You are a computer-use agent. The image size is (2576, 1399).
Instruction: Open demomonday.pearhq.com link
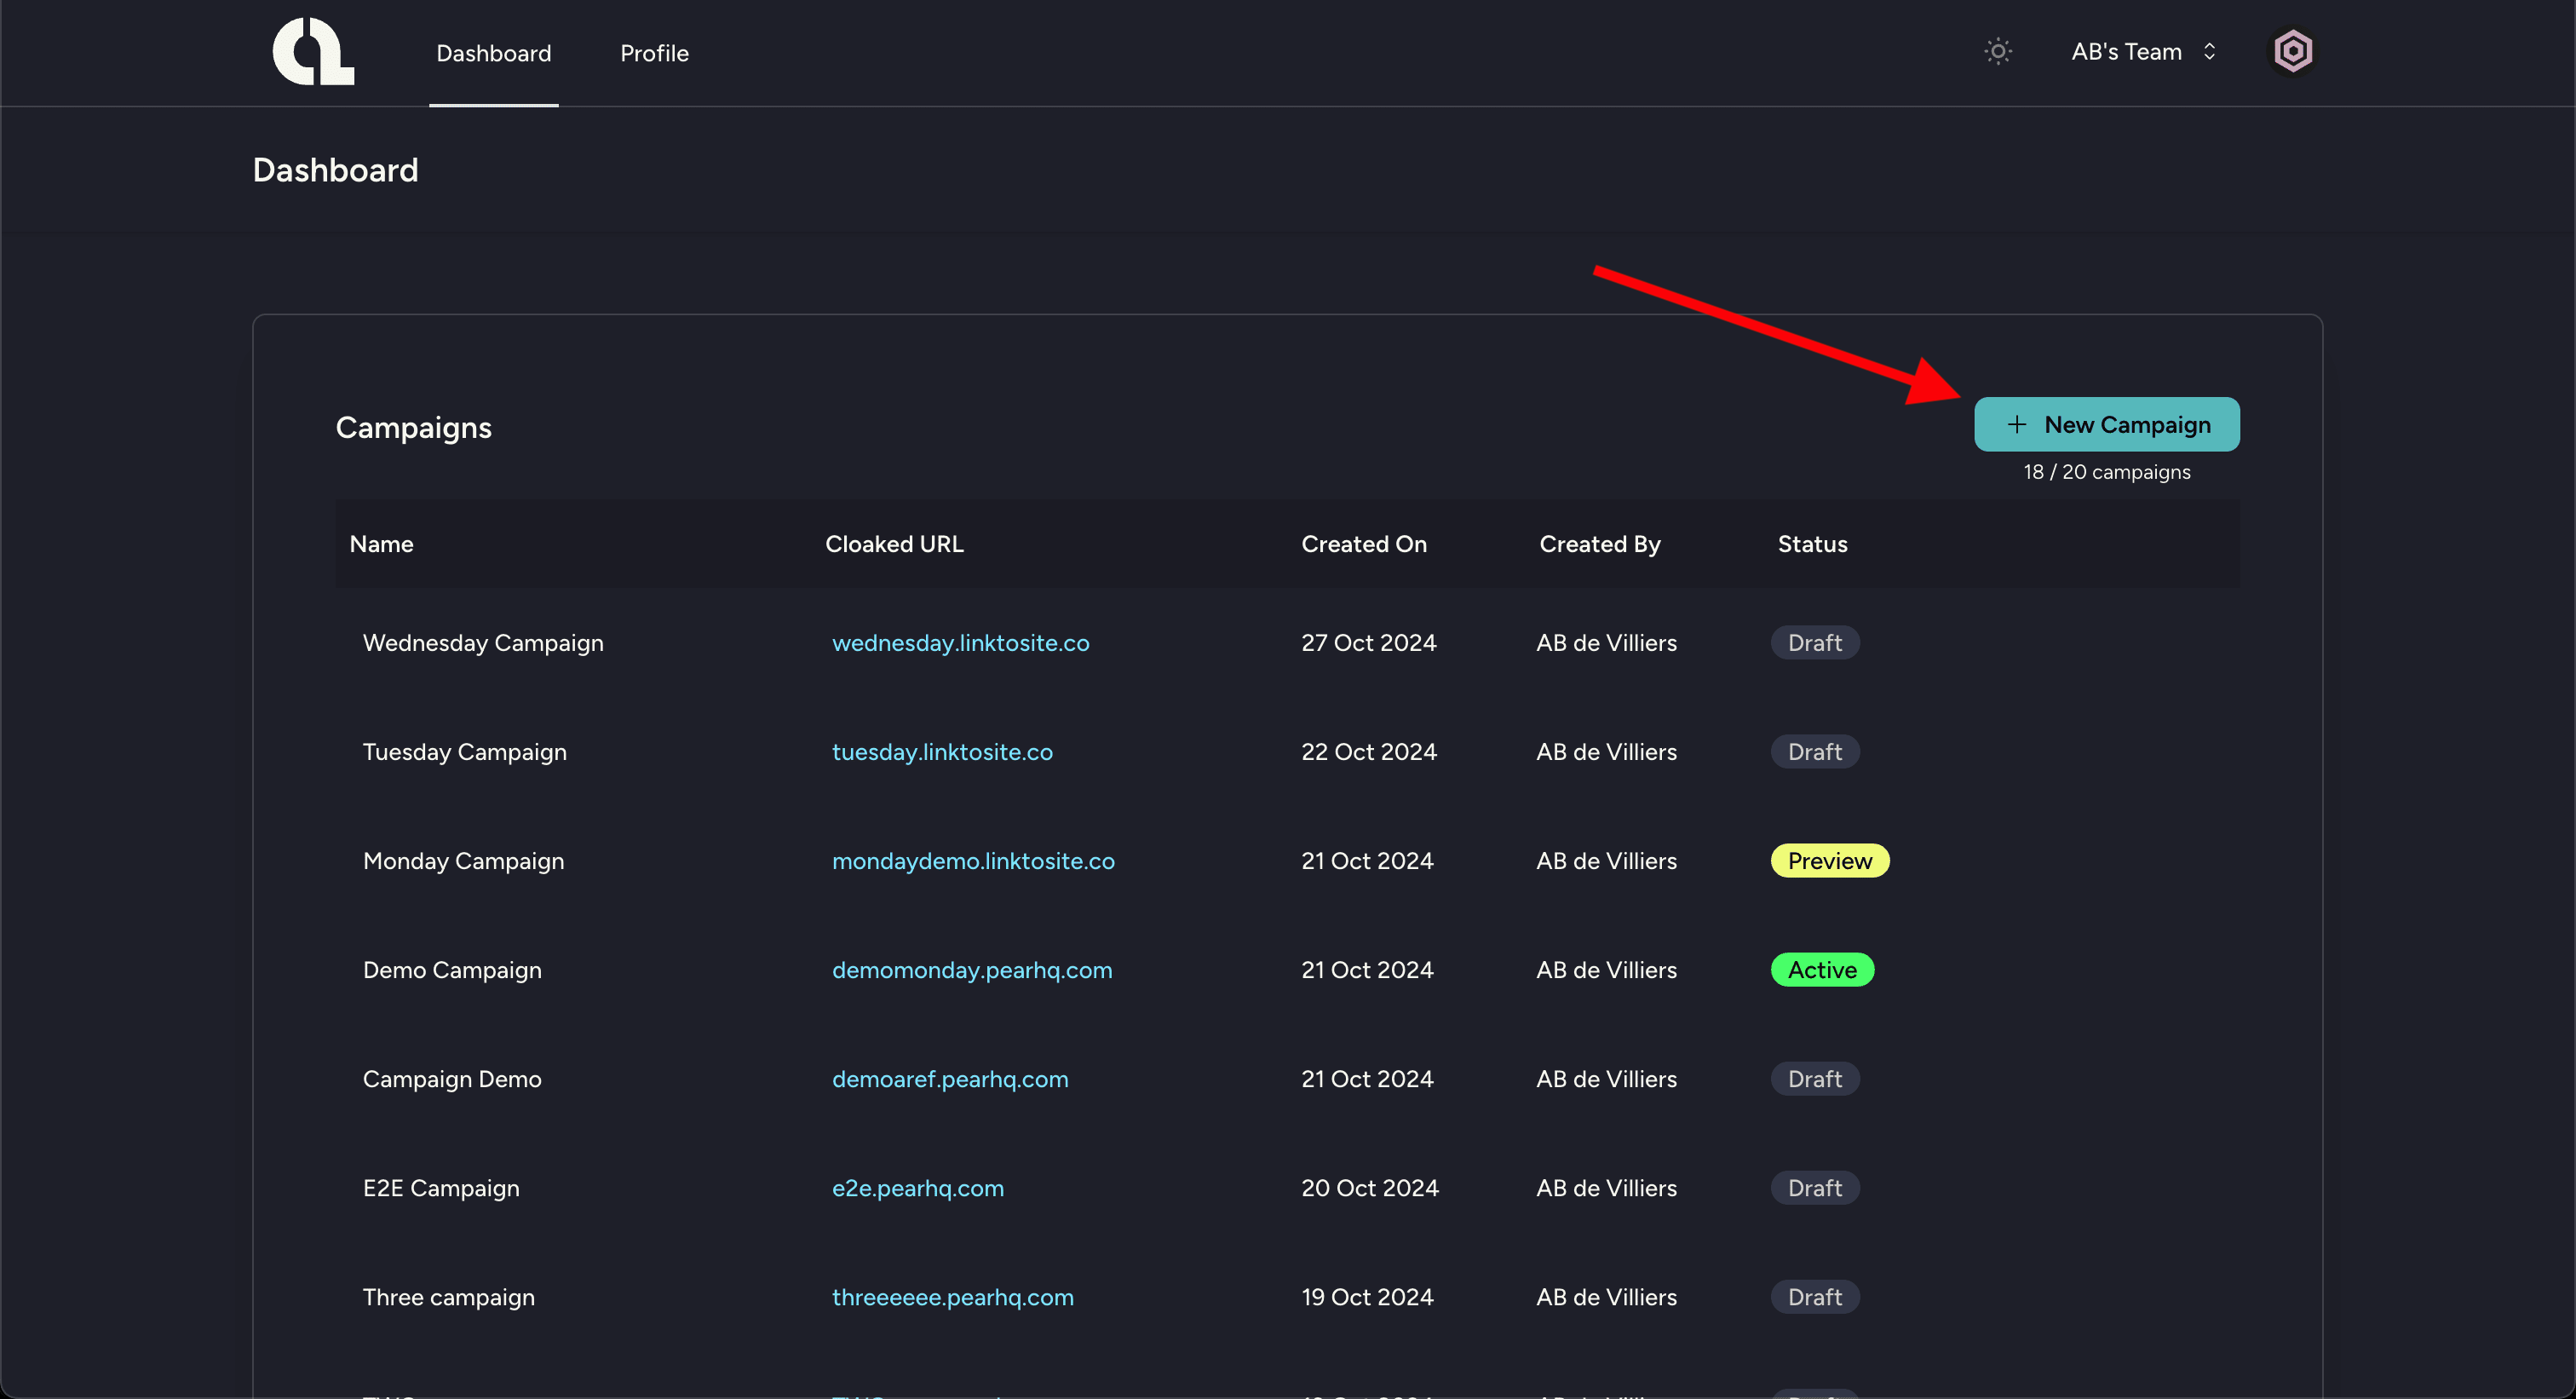pyautogui.click(x=971, y=970)
